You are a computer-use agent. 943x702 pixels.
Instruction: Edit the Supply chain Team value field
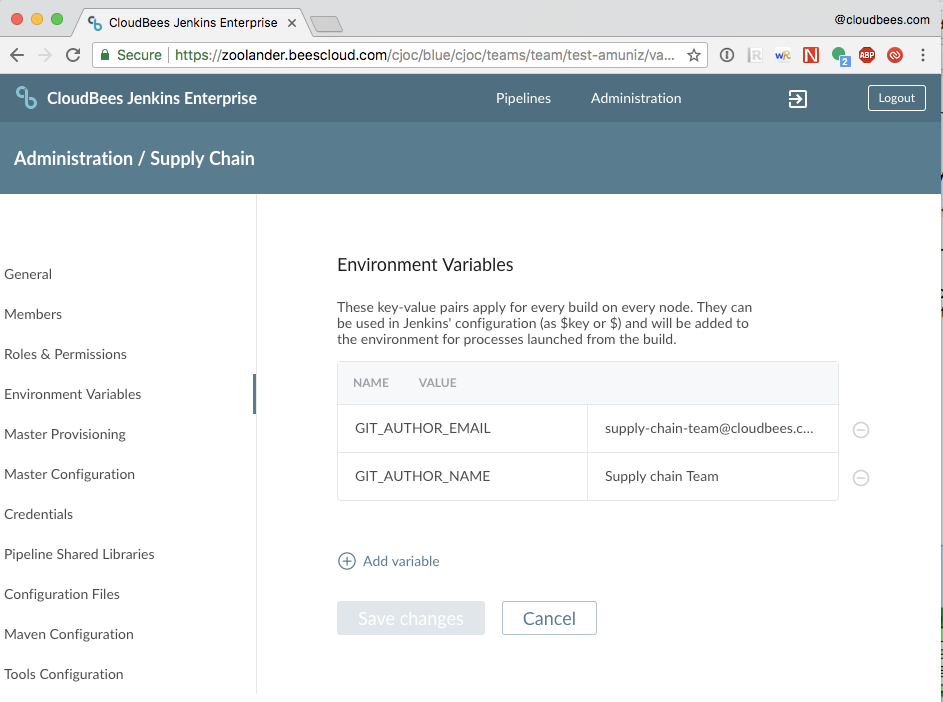coord(713,476)
